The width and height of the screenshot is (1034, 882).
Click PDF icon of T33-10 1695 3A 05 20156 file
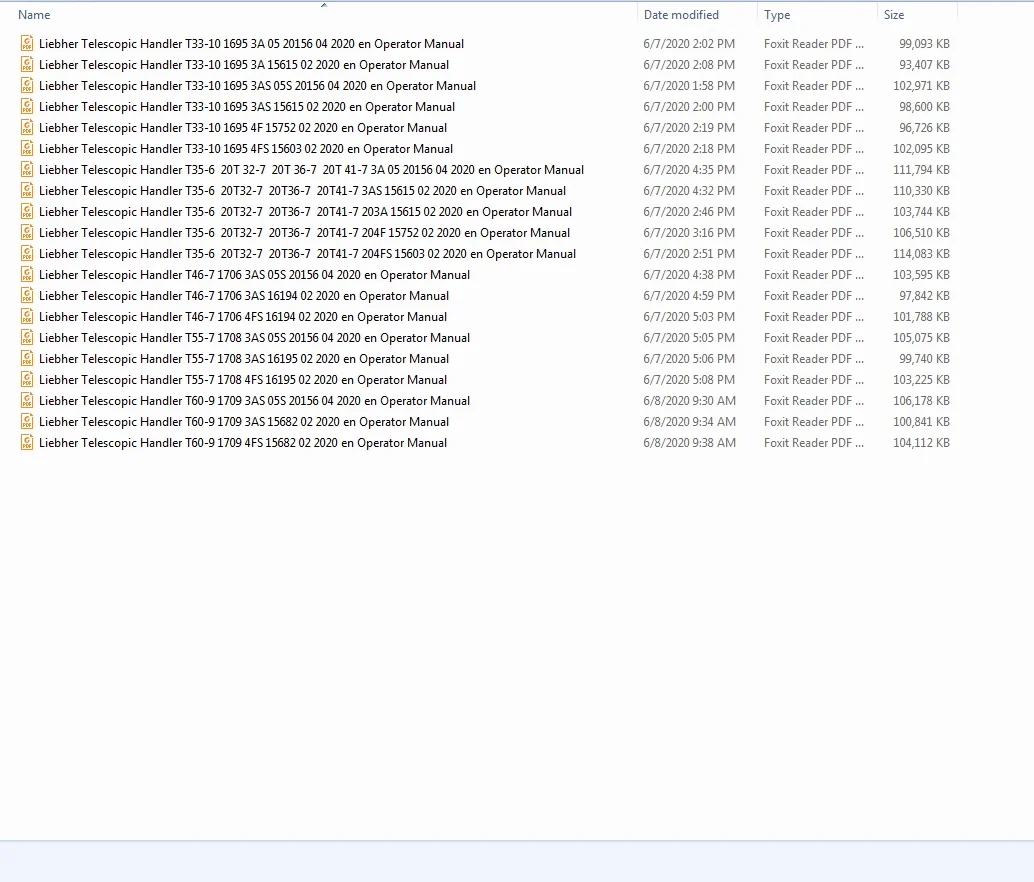coord(26,44)
